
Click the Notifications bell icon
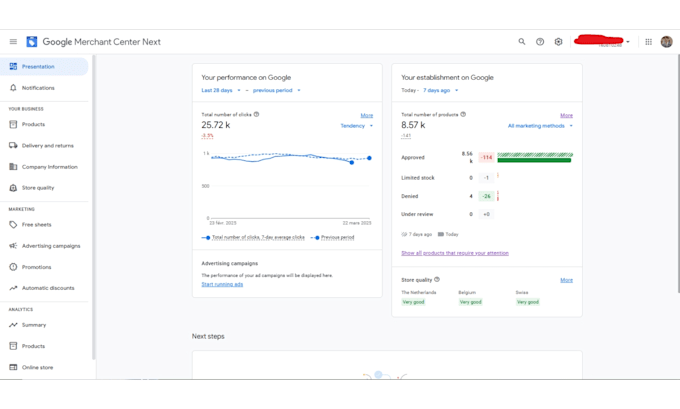(x=13, y=88)
